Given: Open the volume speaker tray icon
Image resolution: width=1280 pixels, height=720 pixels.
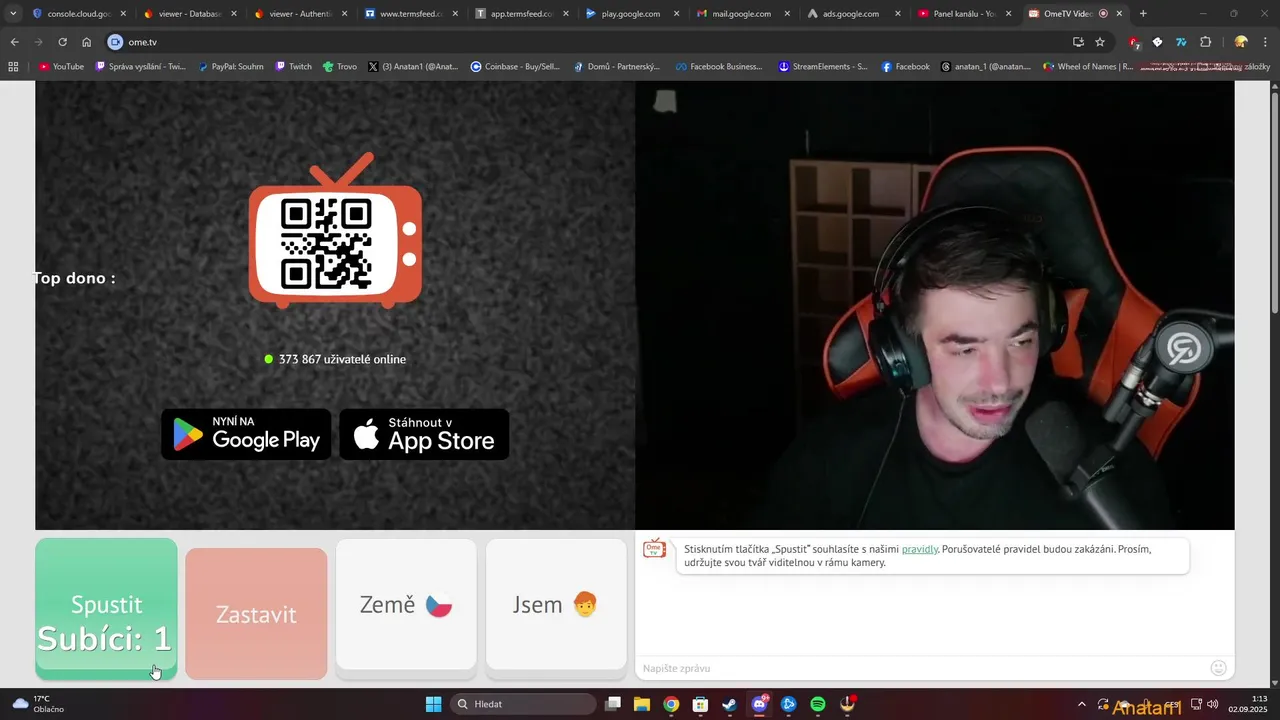Looking at the screenshot, I should tap(1212, 704).
